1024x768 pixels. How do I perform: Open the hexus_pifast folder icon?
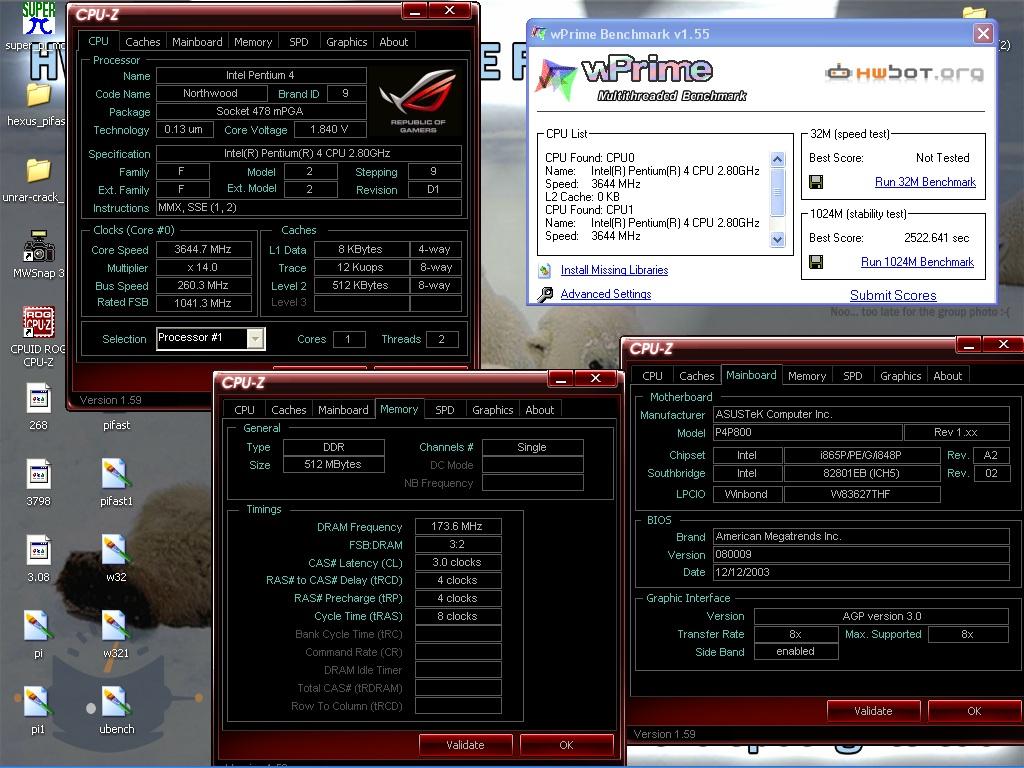[x=38, y=95]
